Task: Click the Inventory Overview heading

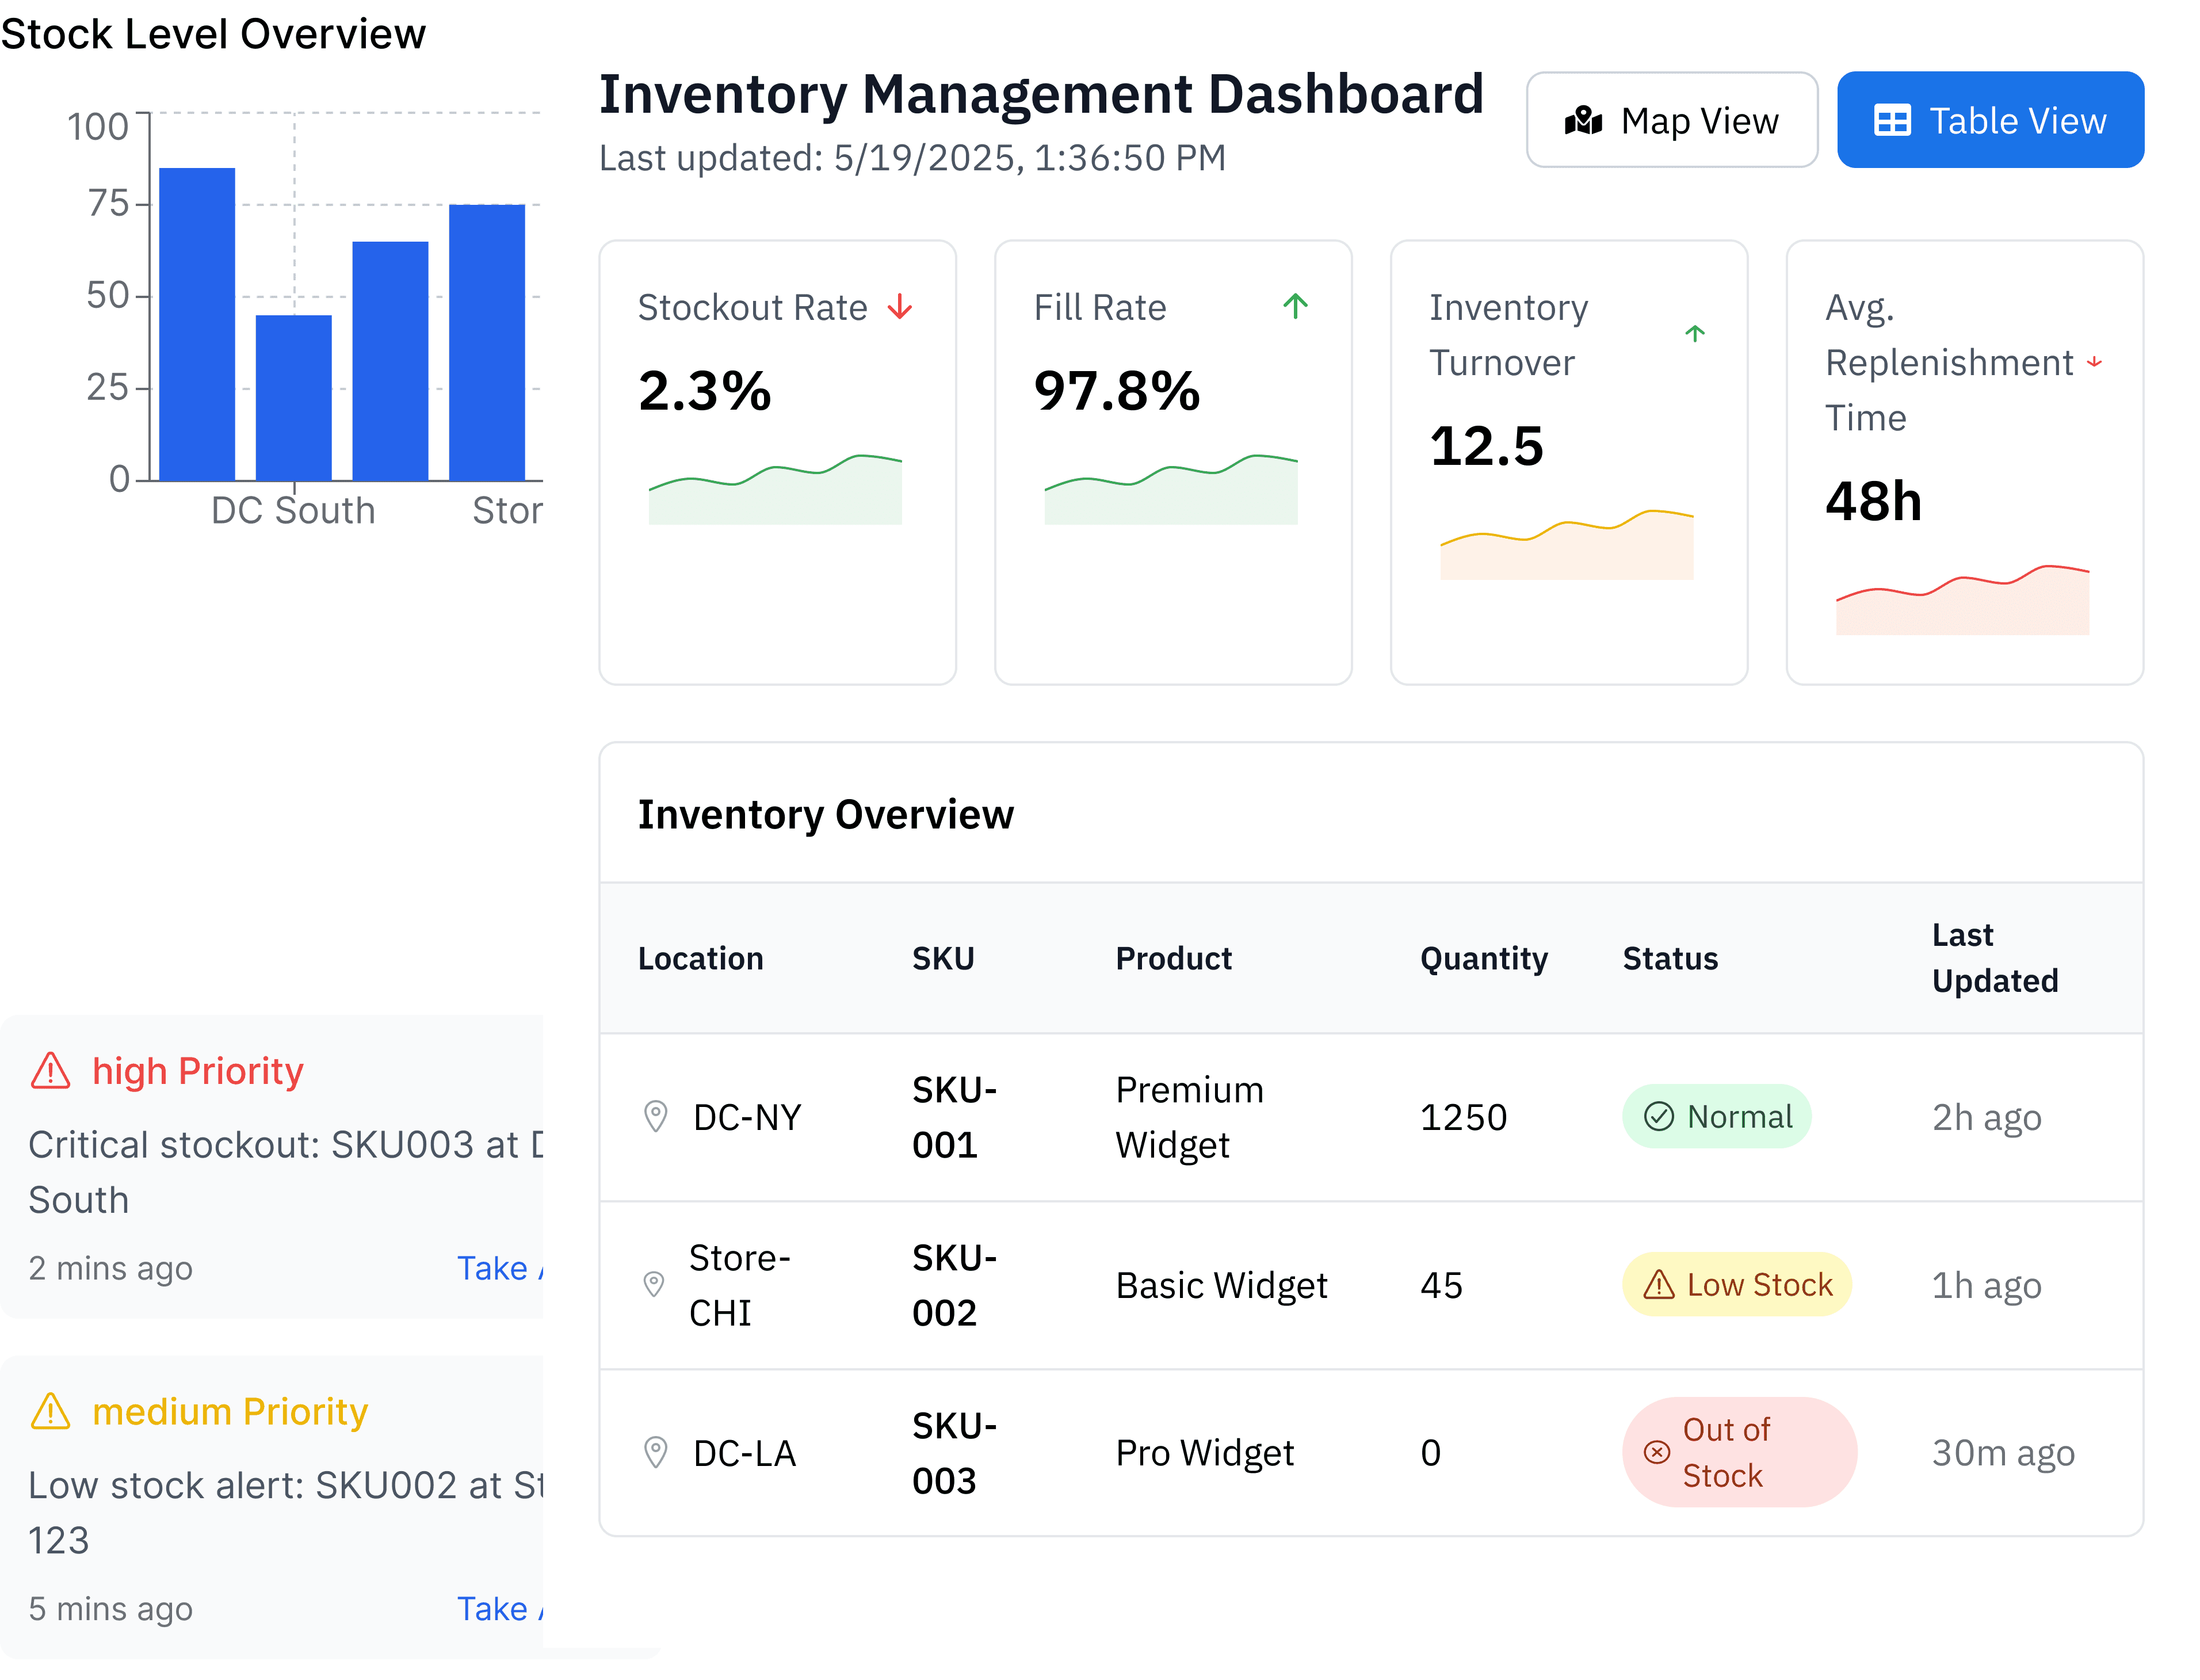Action: [x=825, y=814]
